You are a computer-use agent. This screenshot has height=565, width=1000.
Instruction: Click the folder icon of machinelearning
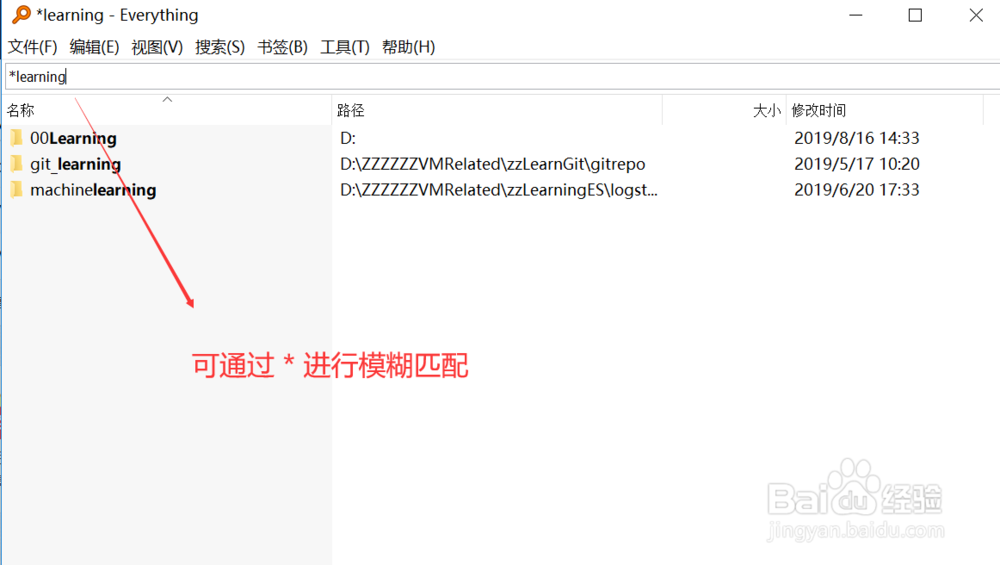[x=17, y=189]
